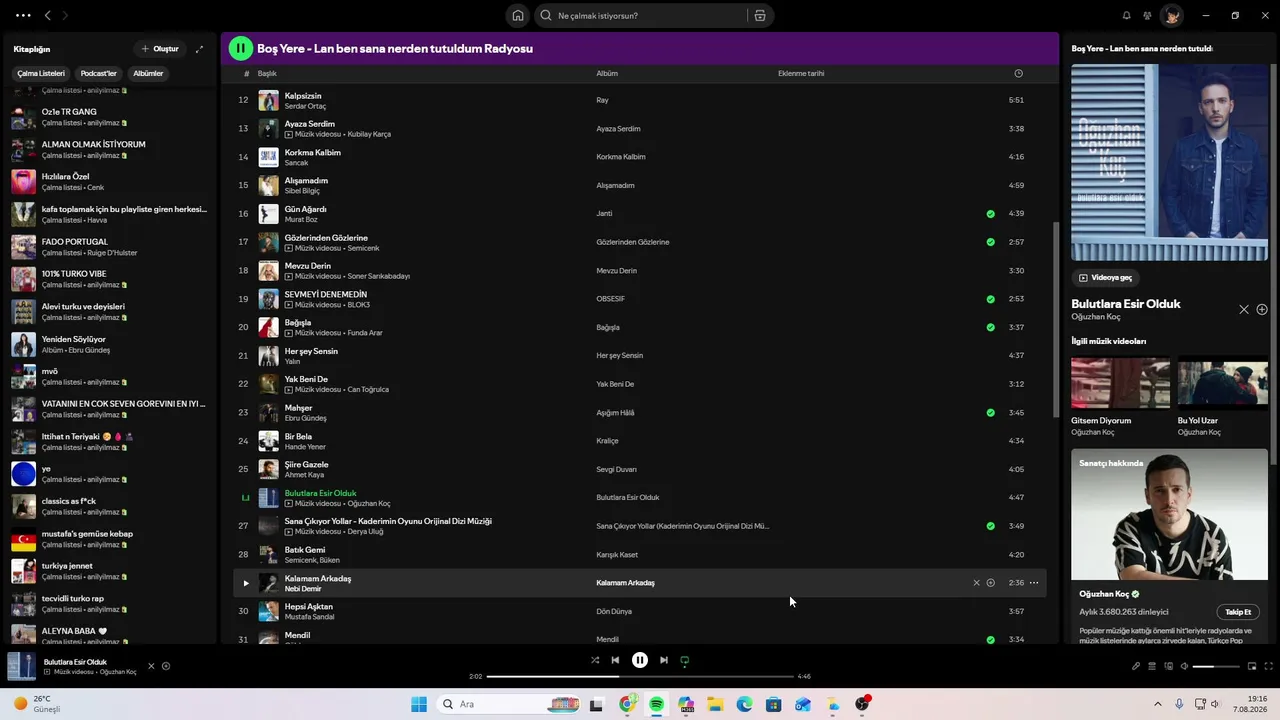Open Kubilay Karça artist link on Ayaza Serdim
The width and height of the screenshot is (1280, 720).
click(369, 134)
